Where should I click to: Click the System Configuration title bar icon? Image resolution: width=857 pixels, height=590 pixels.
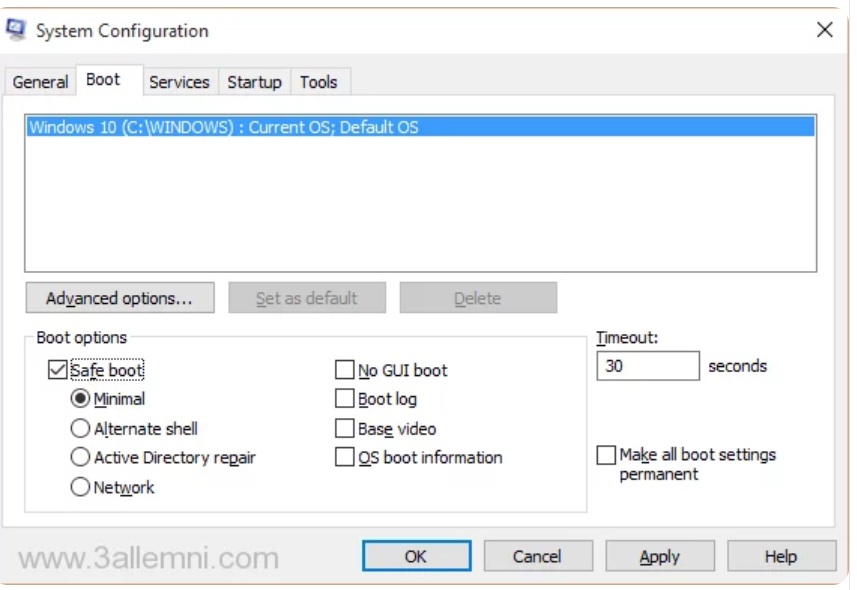17,30
